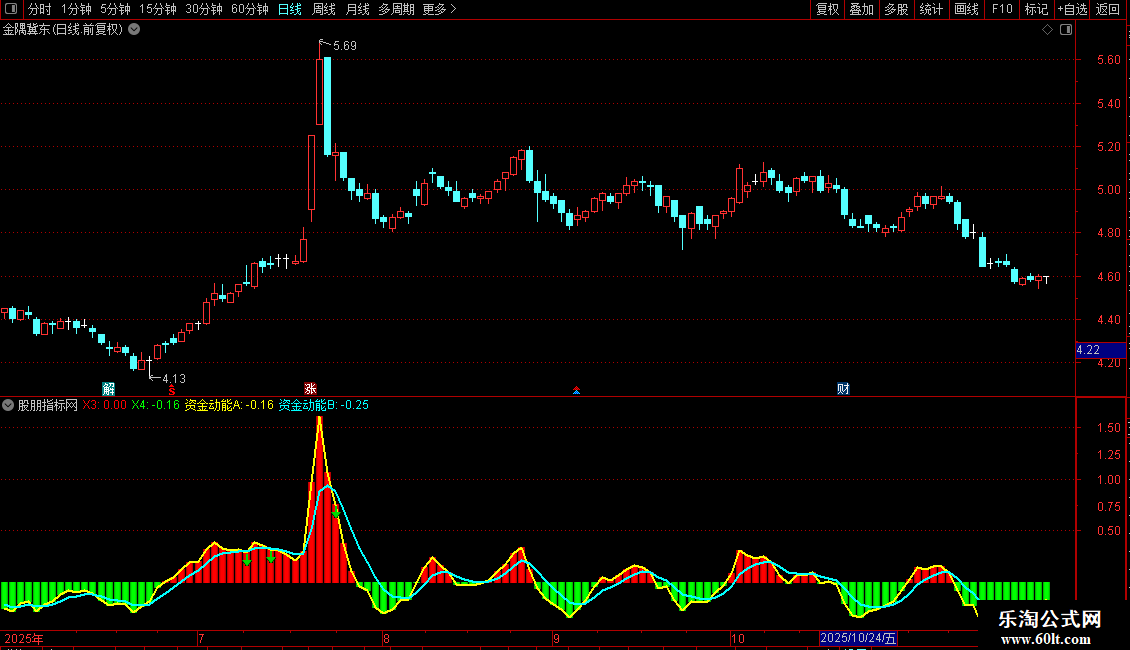The image size is (1130, 650).
Task: Toggle the left sidebar panel icon
Action: click(x=11, y=9)
